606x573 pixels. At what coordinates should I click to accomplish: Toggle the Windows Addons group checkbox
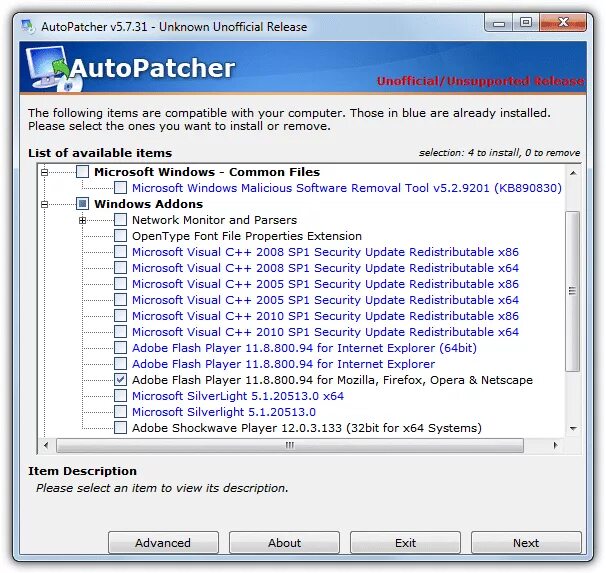pos(82,204)
